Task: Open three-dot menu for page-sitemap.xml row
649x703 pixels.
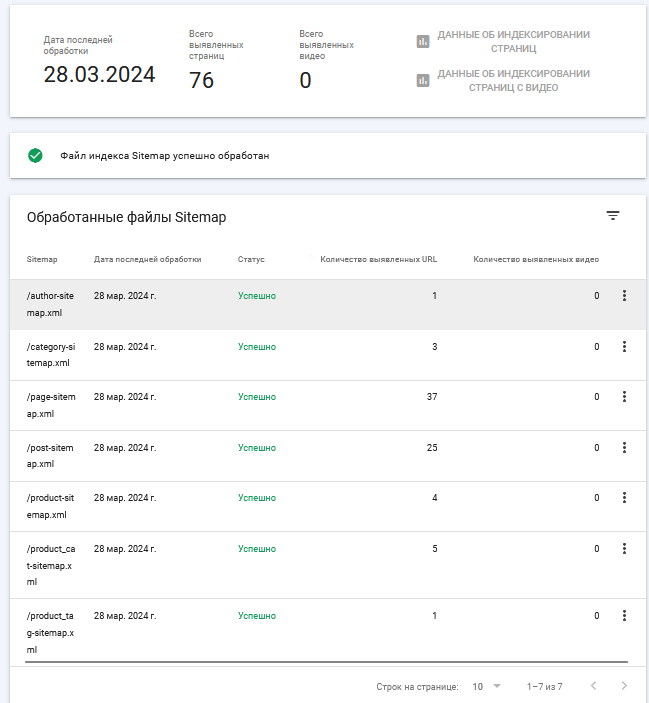Action: [x=624, y=396]
